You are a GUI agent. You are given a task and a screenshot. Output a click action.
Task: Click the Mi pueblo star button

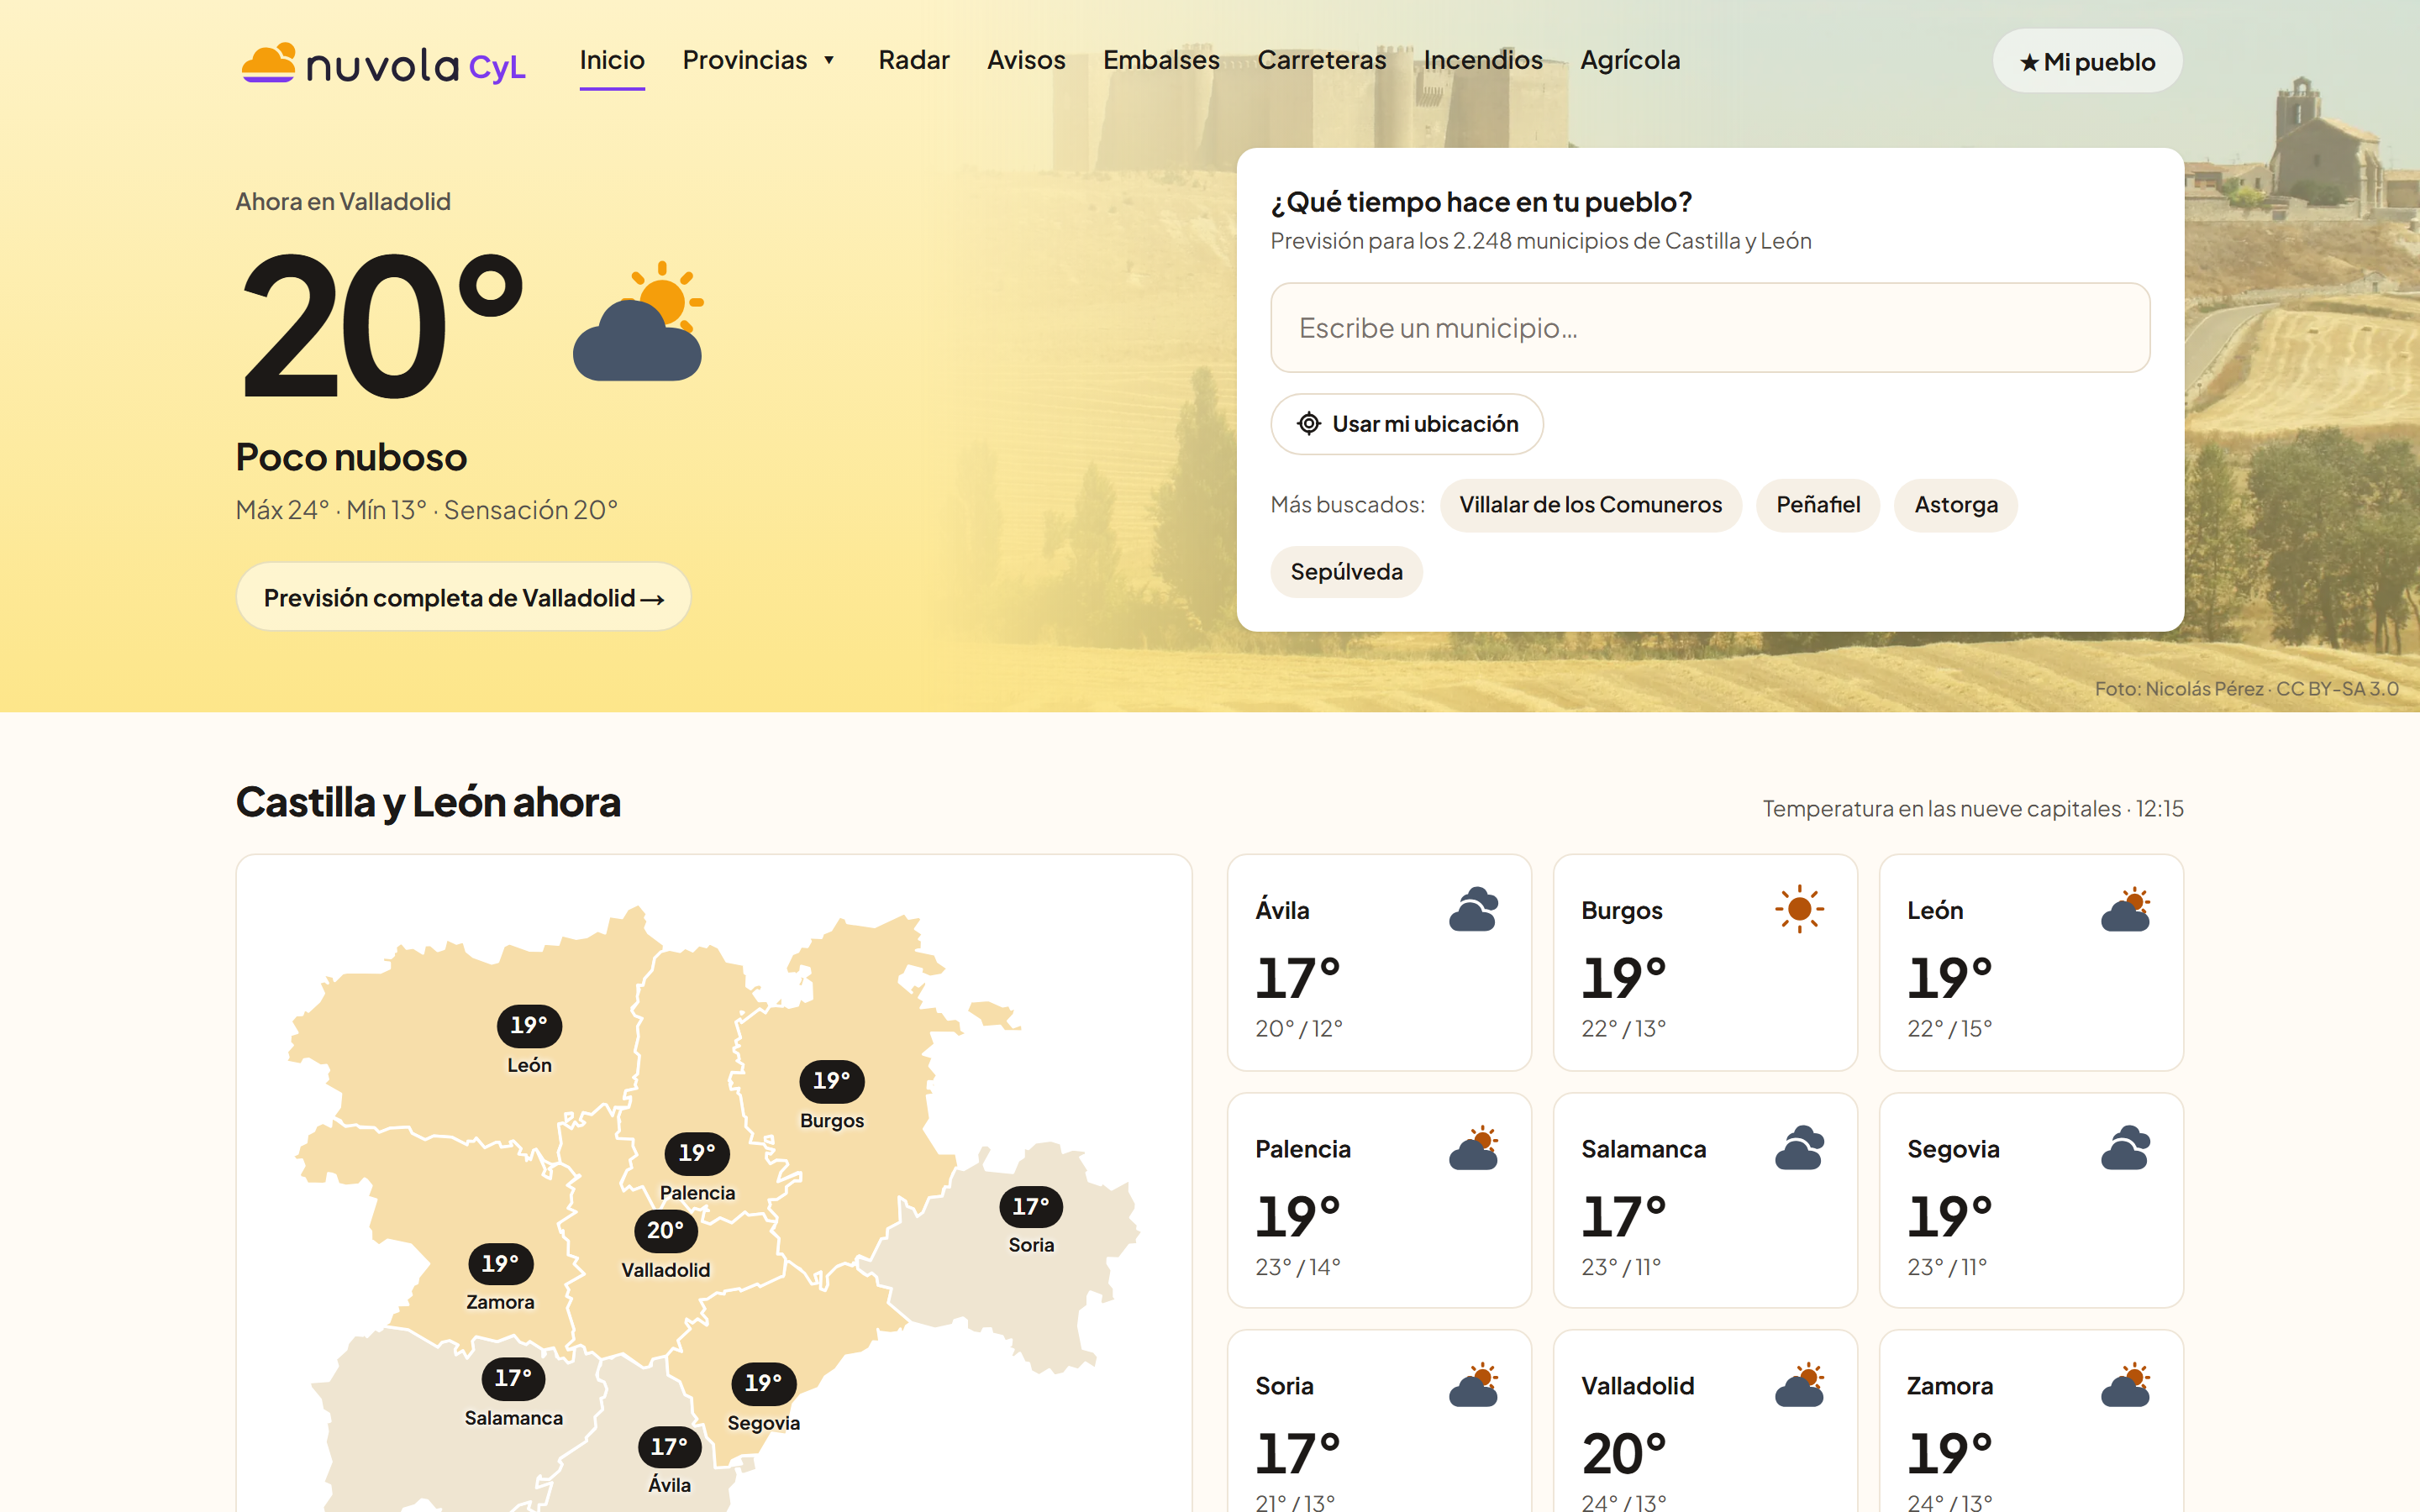2087,61
